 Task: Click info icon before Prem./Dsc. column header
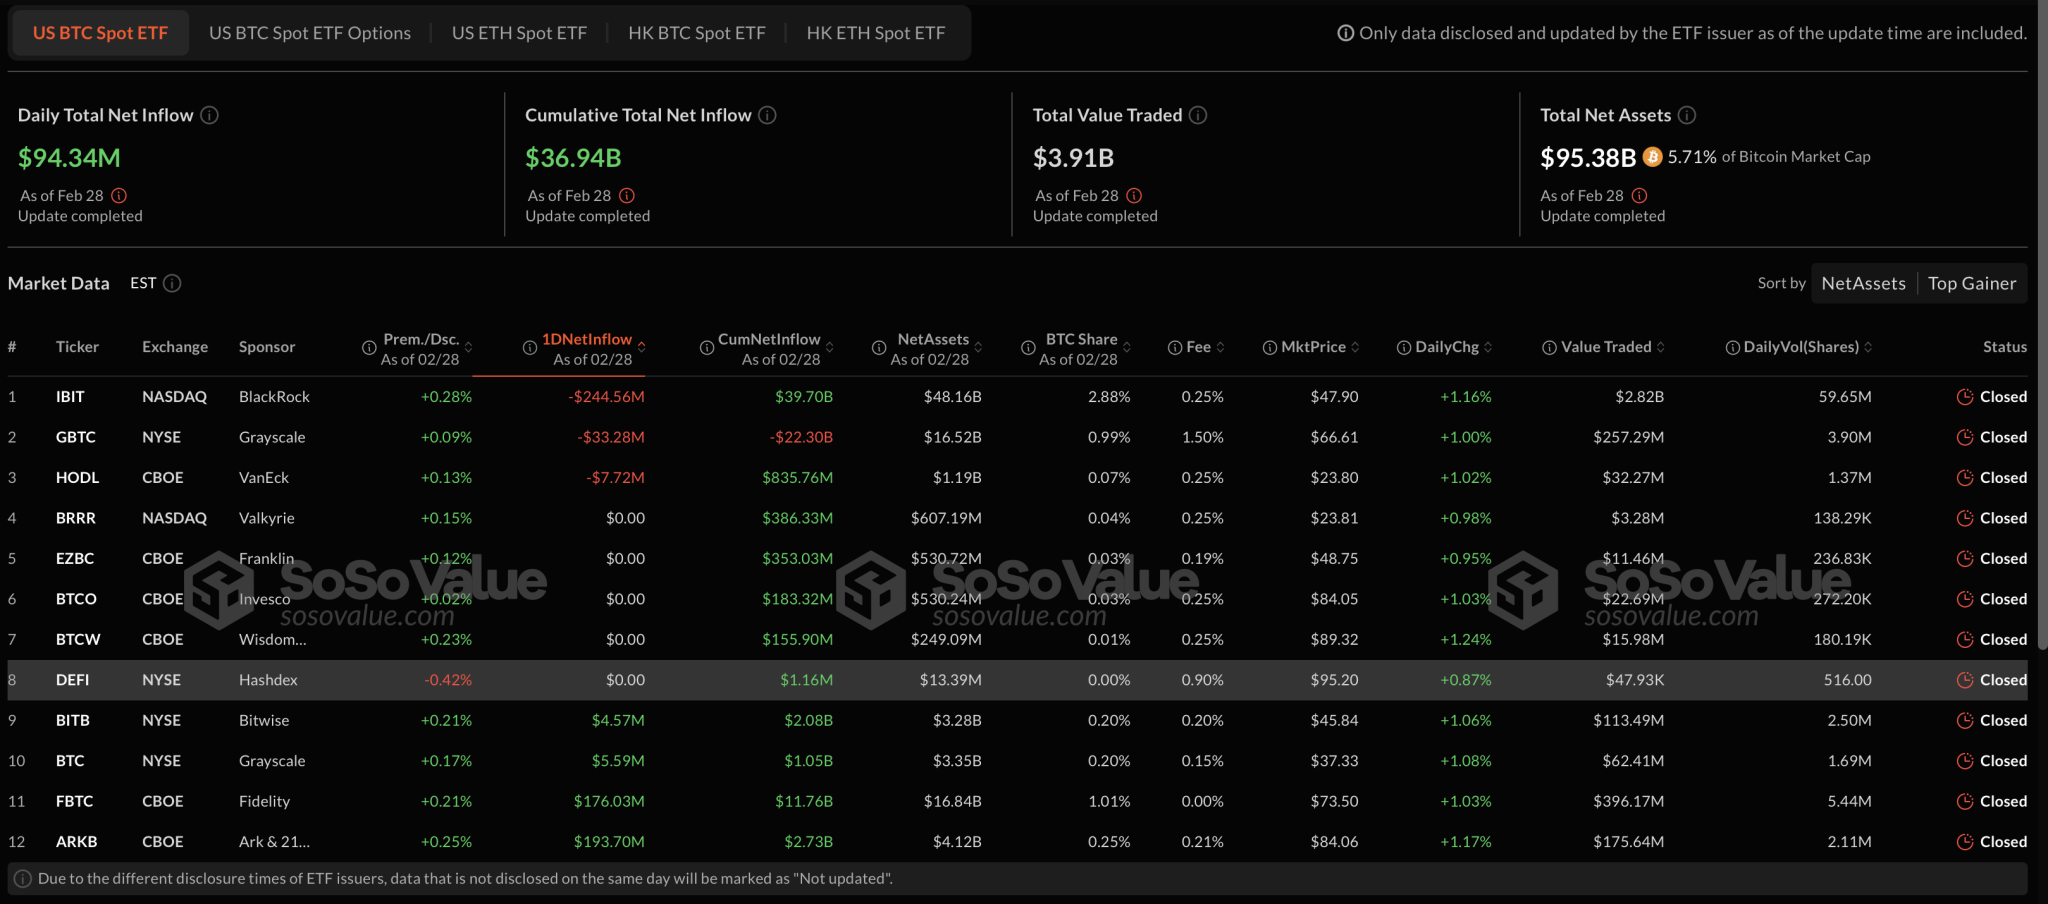(369, 348)
